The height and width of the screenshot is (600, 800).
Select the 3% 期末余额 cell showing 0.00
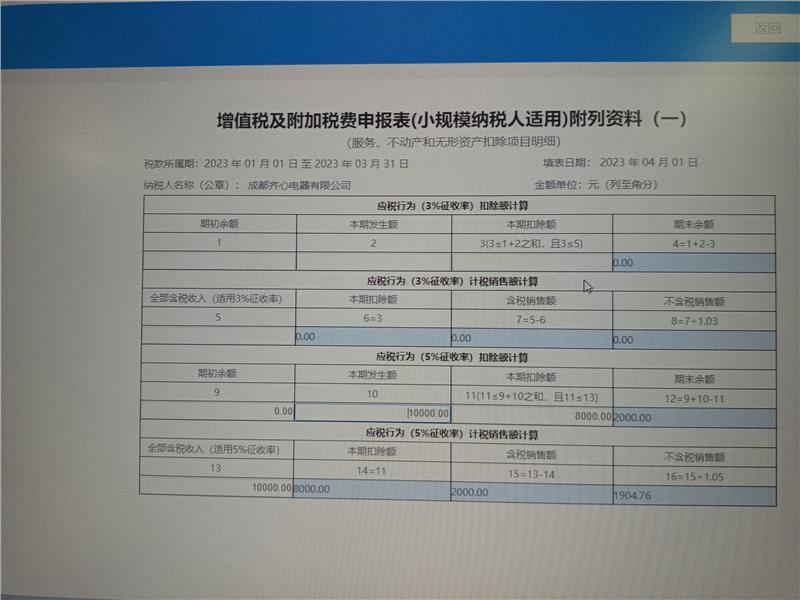693,263
